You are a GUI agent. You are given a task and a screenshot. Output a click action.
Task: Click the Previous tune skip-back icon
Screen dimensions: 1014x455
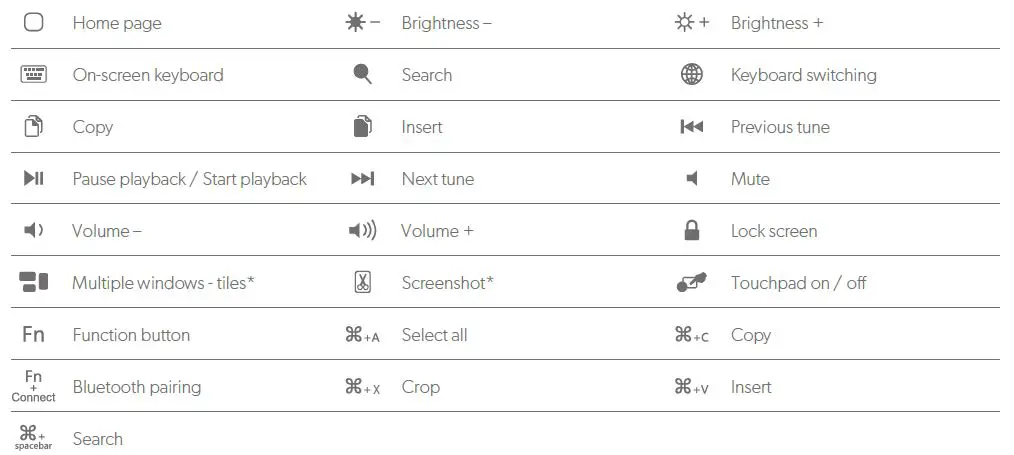point(691,126)
